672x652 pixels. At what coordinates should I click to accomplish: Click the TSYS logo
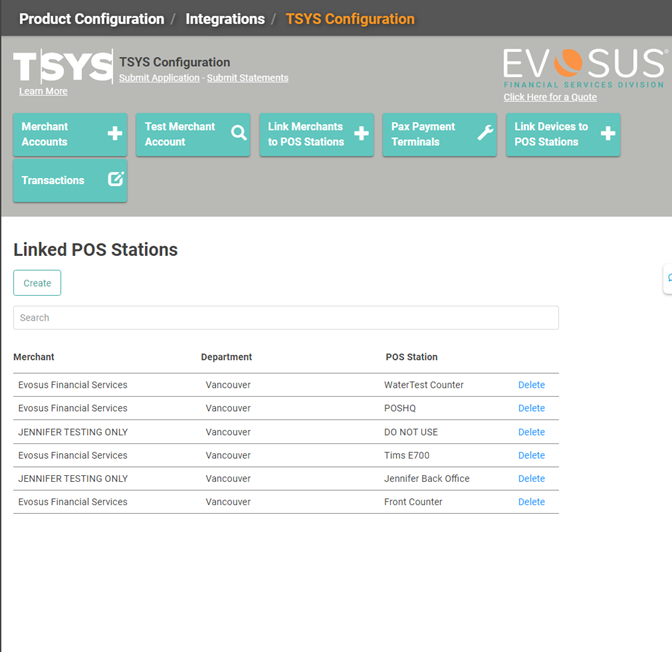pos(63,66)
